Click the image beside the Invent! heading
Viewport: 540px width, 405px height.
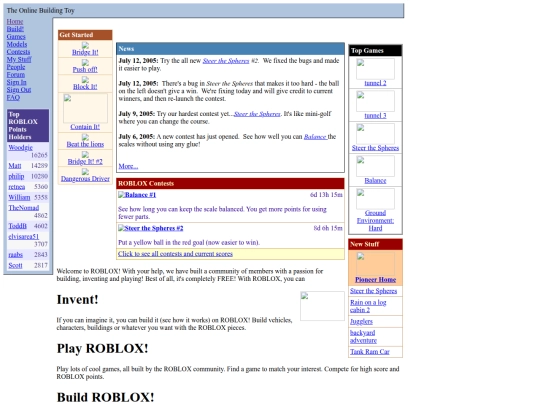coord(322,306)
